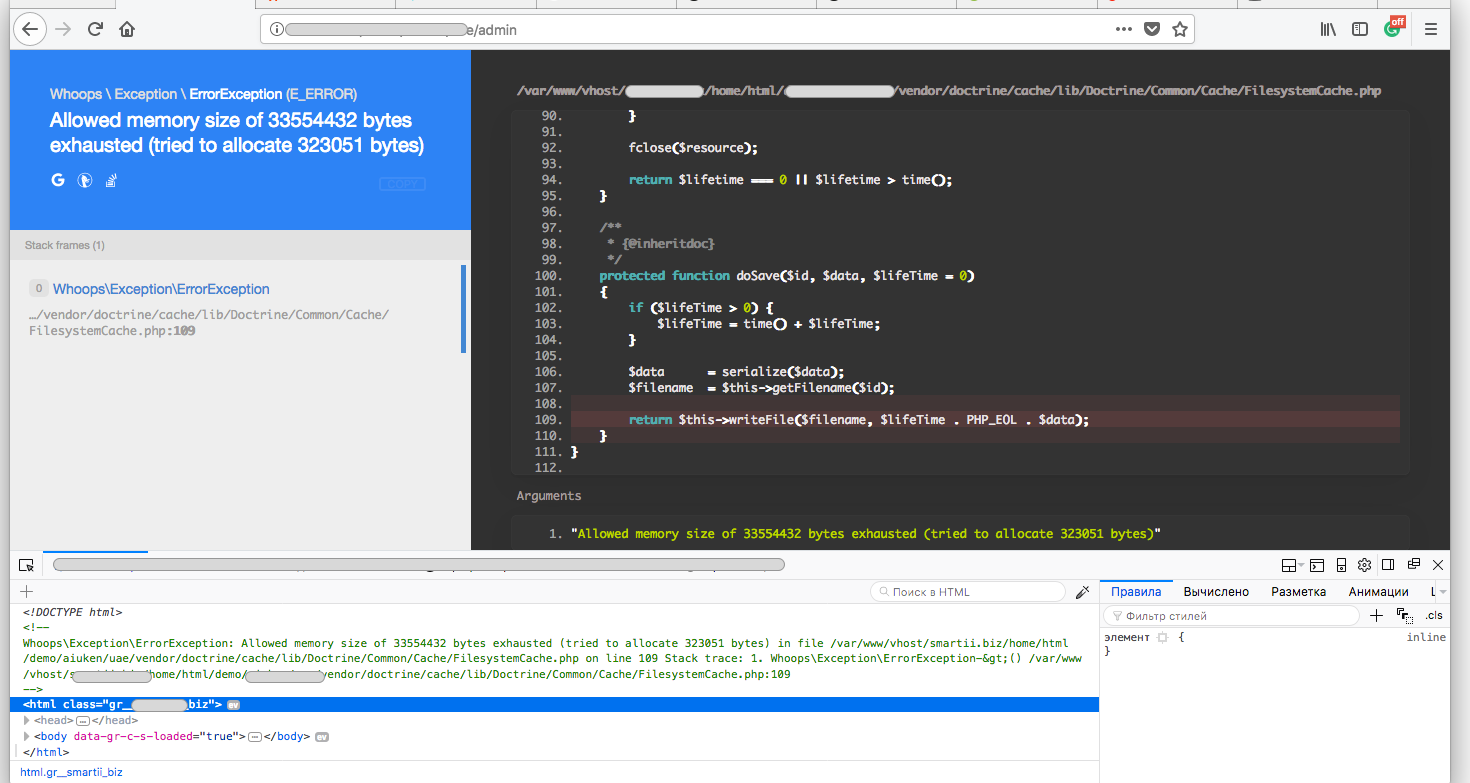Toggle pseudo-class panel icon
Viewport: 1470px width, 783px height.
(1404, 616)
